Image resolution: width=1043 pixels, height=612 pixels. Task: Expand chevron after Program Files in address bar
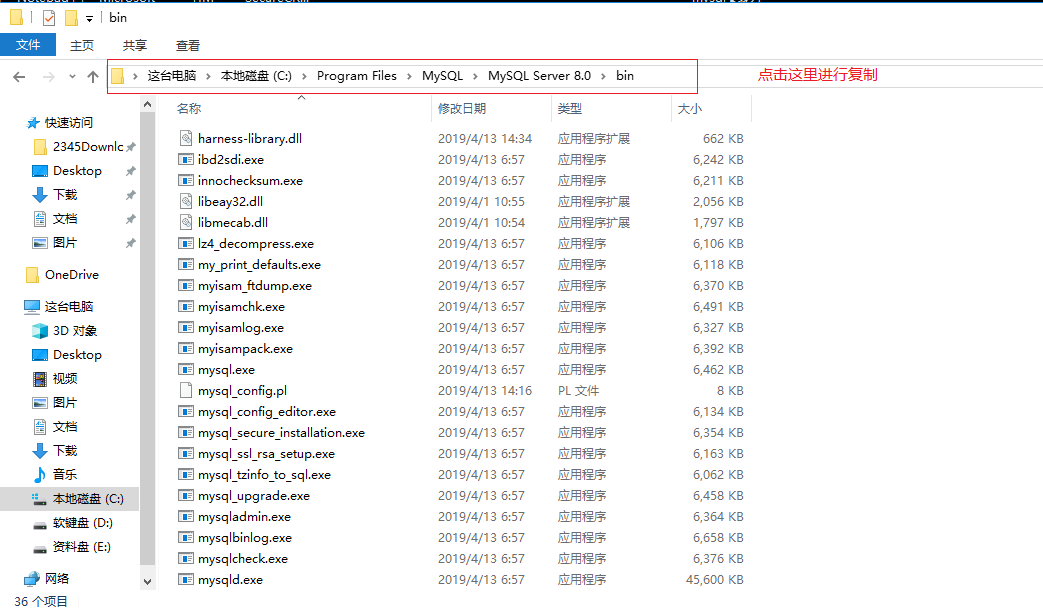click(x=408, y=76)
